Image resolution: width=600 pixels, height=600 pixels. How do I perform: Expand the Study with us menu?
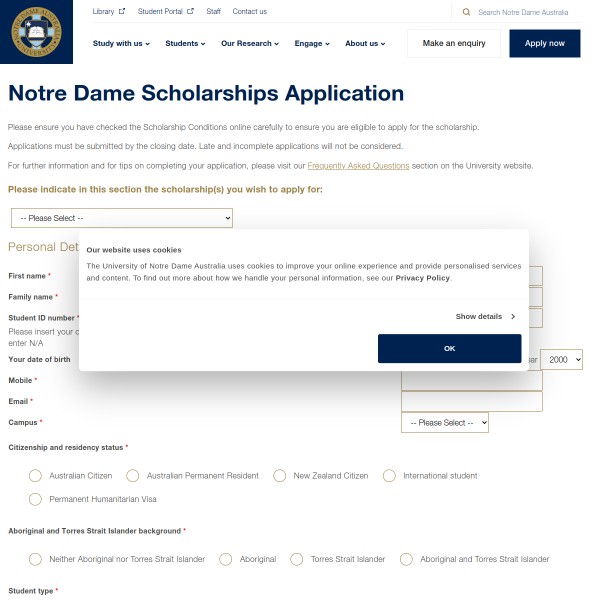tap(121, 44)
